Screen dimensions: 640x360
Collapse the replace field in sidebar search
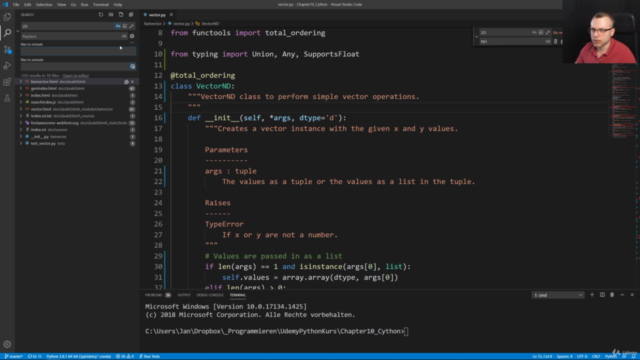(x=18, y=31)
